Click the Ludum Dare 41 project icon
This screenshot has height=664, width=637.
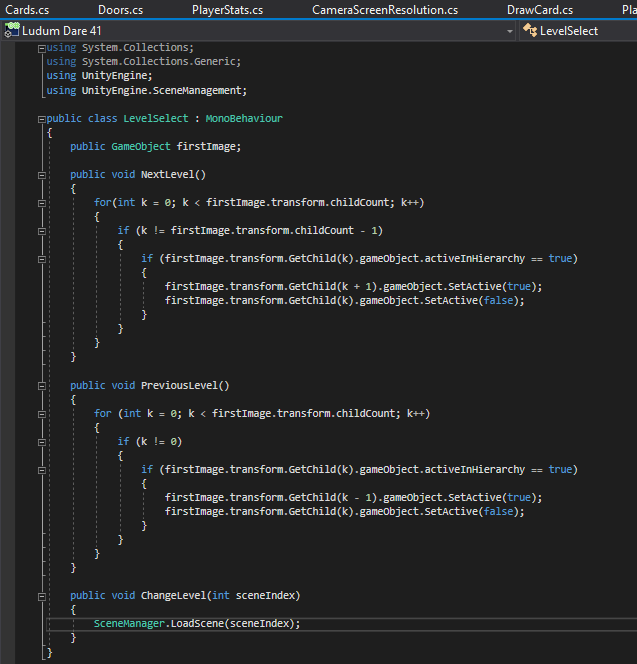click(x=12, y=30)
